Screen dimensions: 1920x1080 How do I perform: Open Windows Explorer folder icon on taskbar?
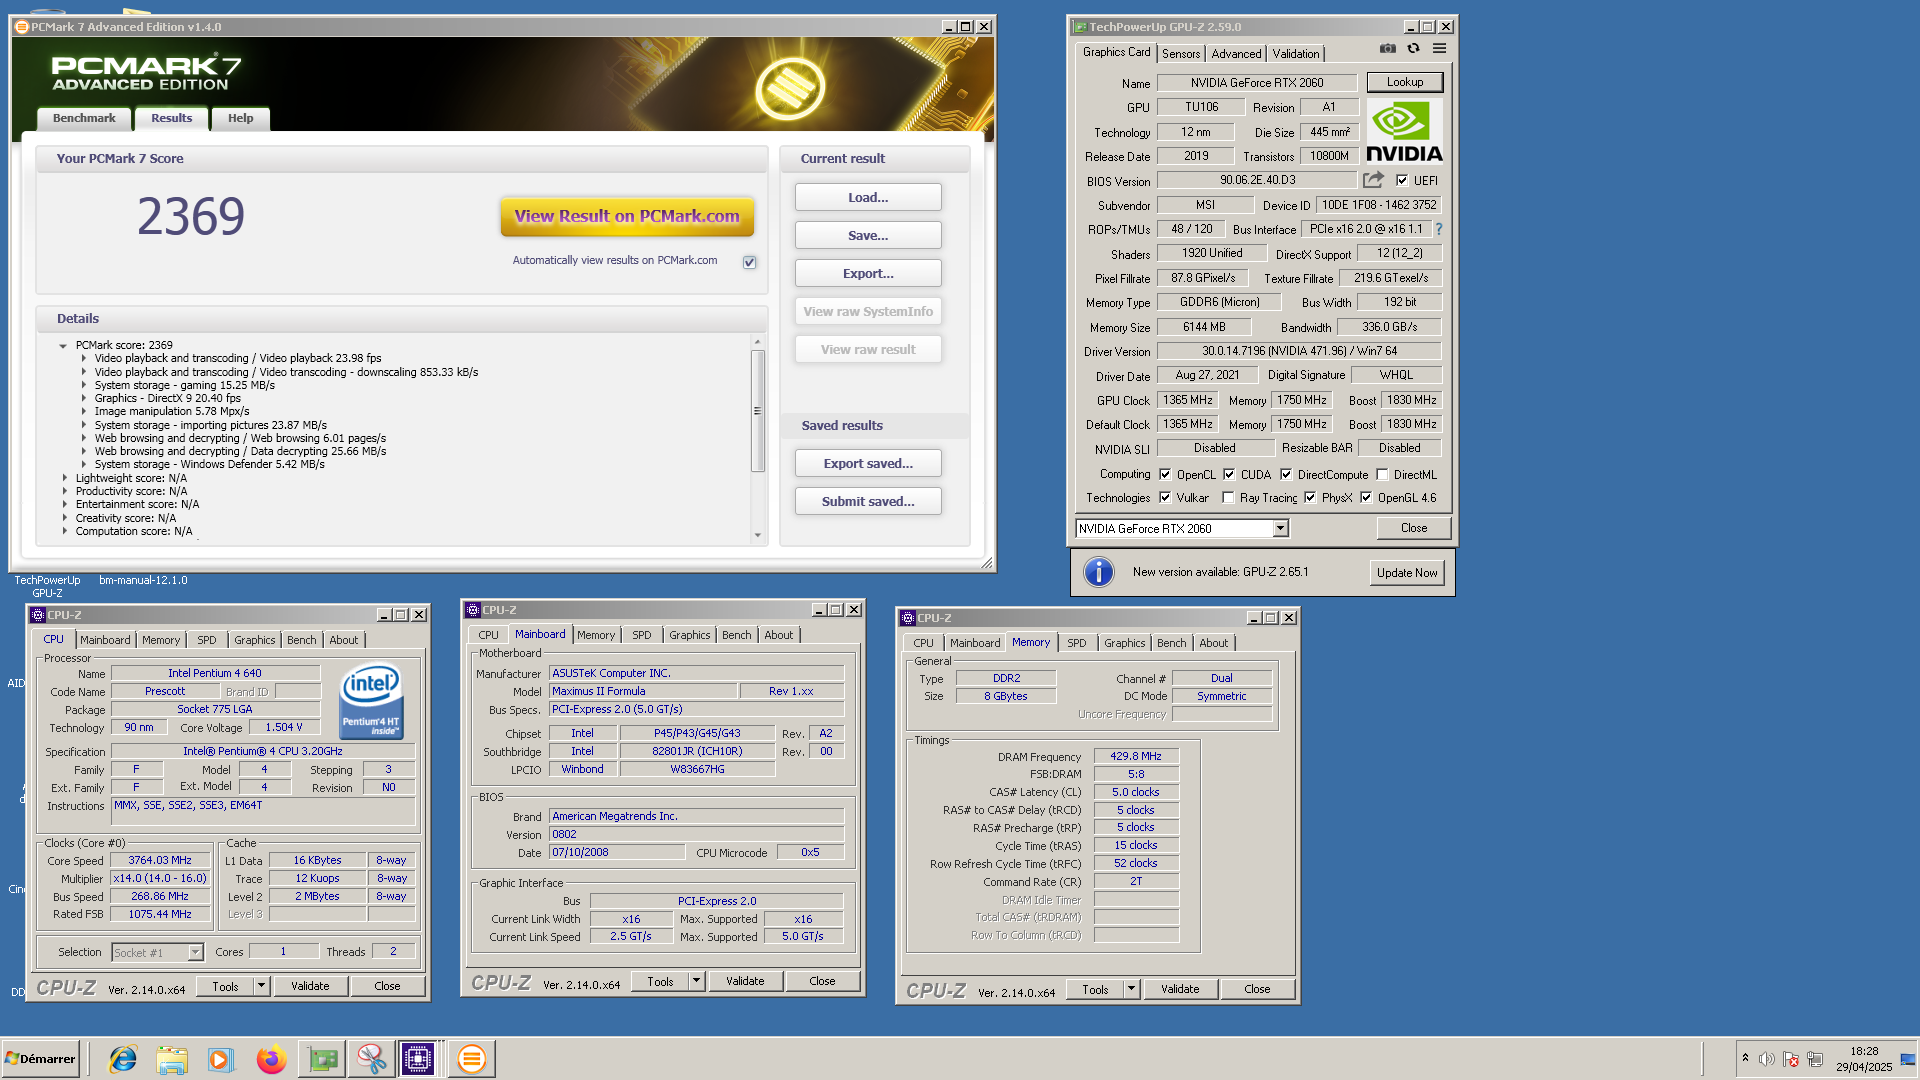(x=172, y=1059)
